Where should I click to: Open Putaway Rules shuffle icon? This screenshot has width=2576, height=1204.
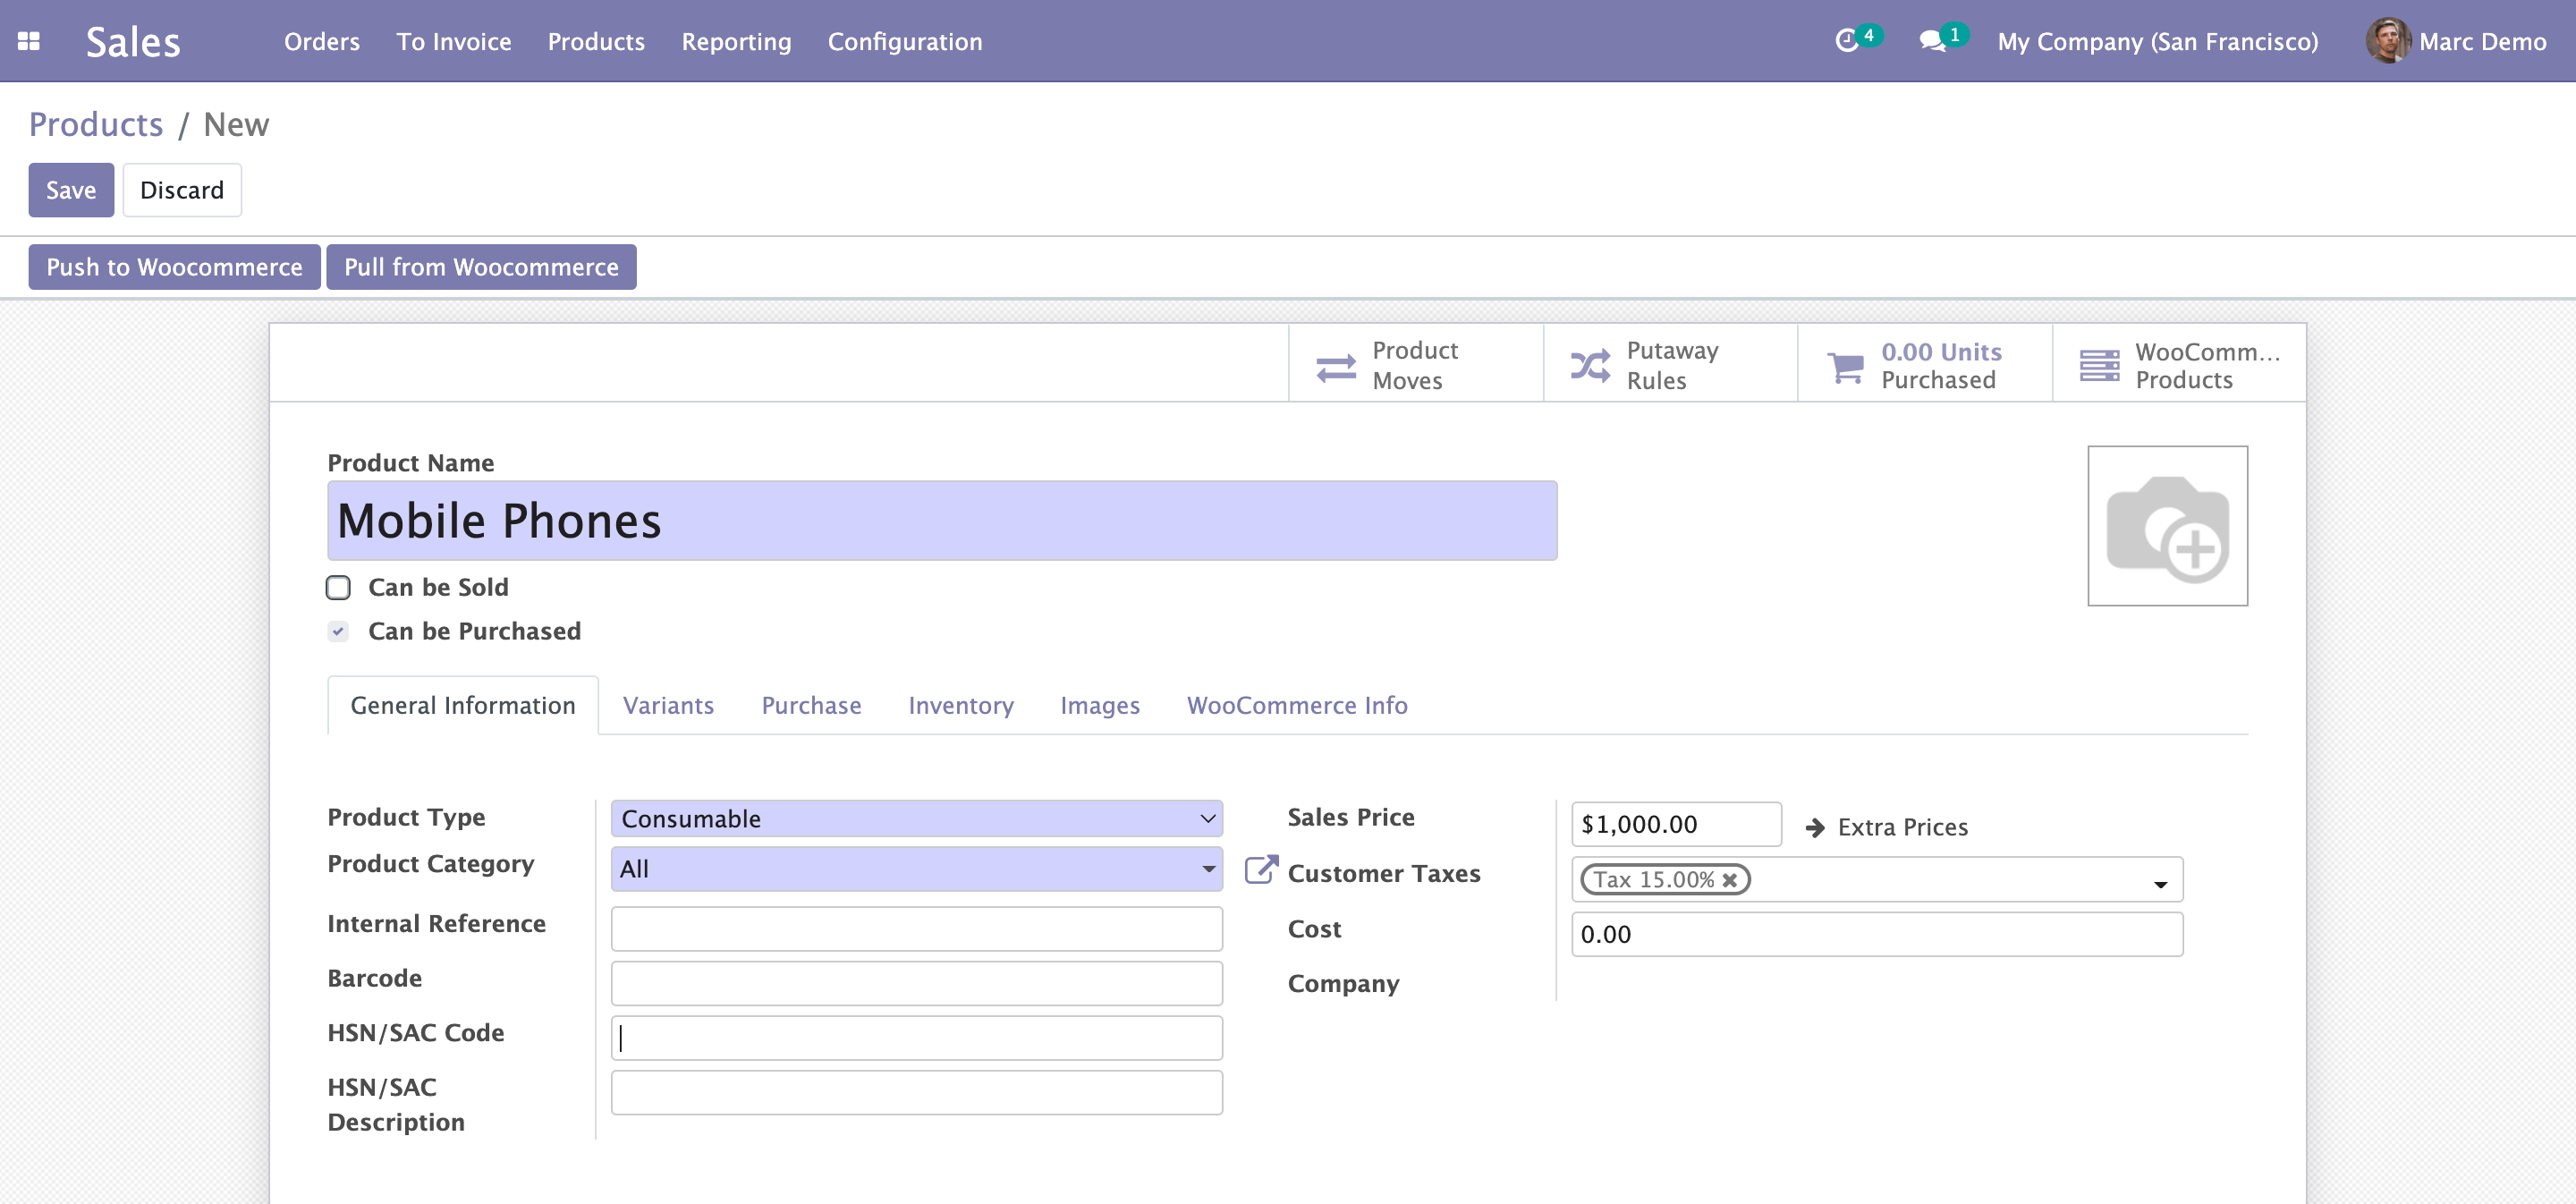[1590, 366]
